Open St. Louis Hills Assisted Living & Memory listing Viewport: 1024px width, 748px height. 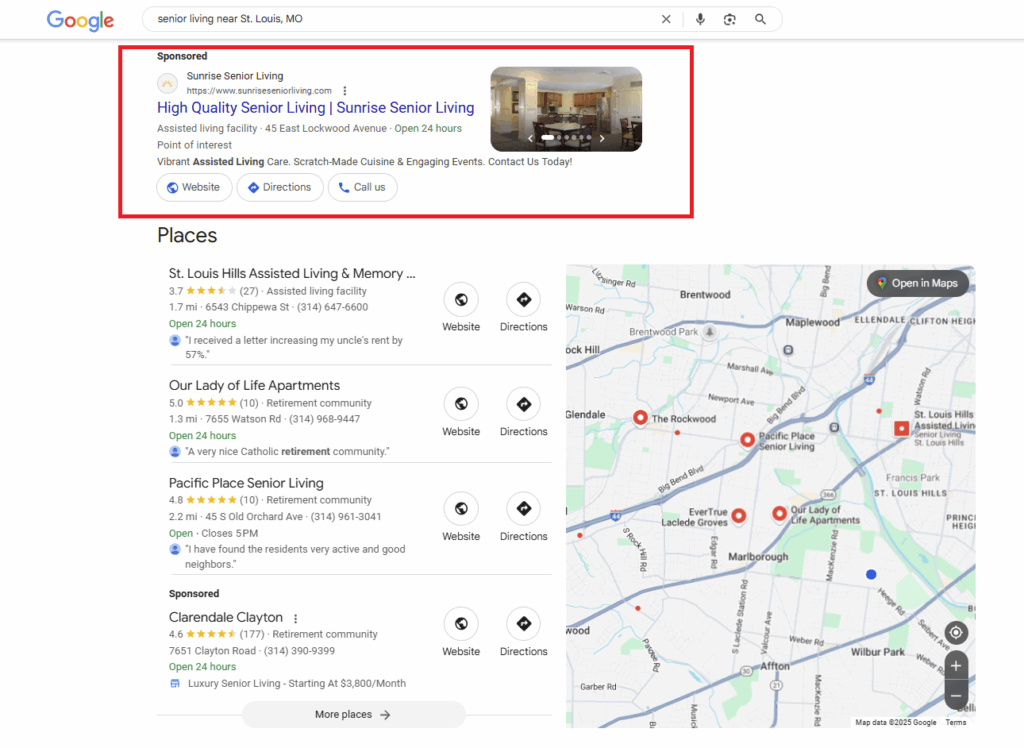click(292, 274)
